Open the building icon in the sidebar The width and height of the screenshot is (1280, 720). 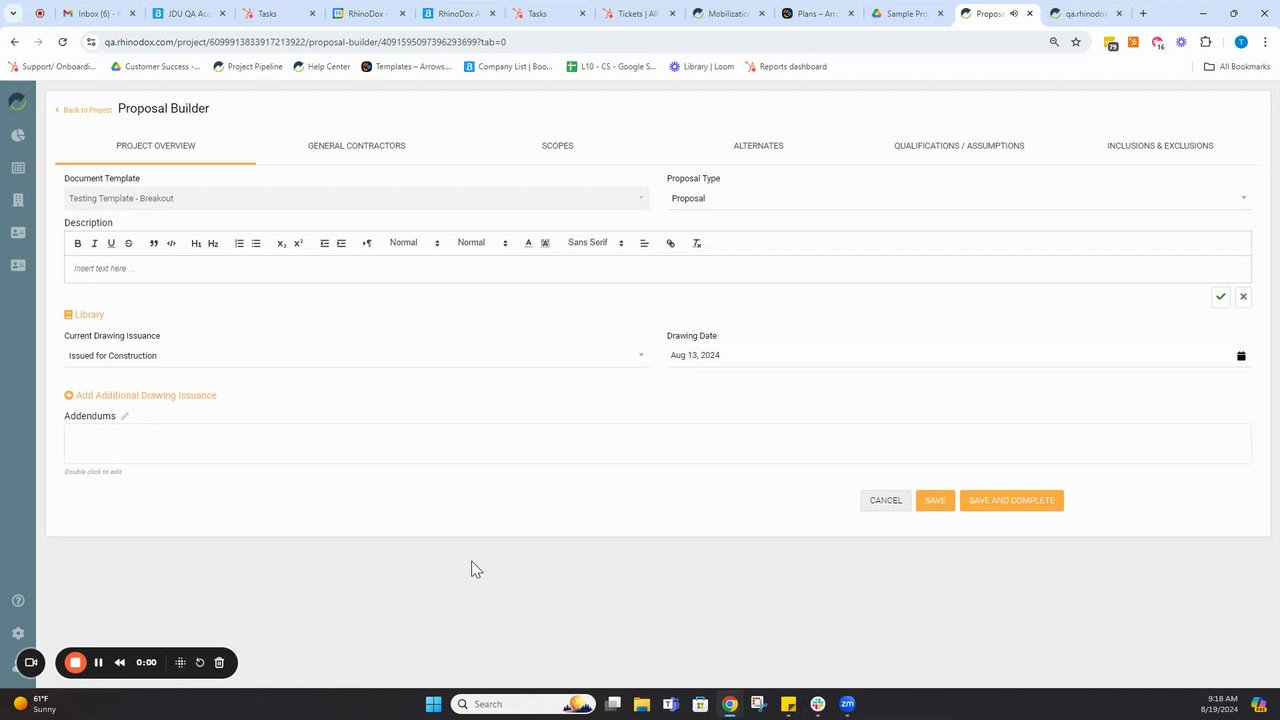[17, 200]
